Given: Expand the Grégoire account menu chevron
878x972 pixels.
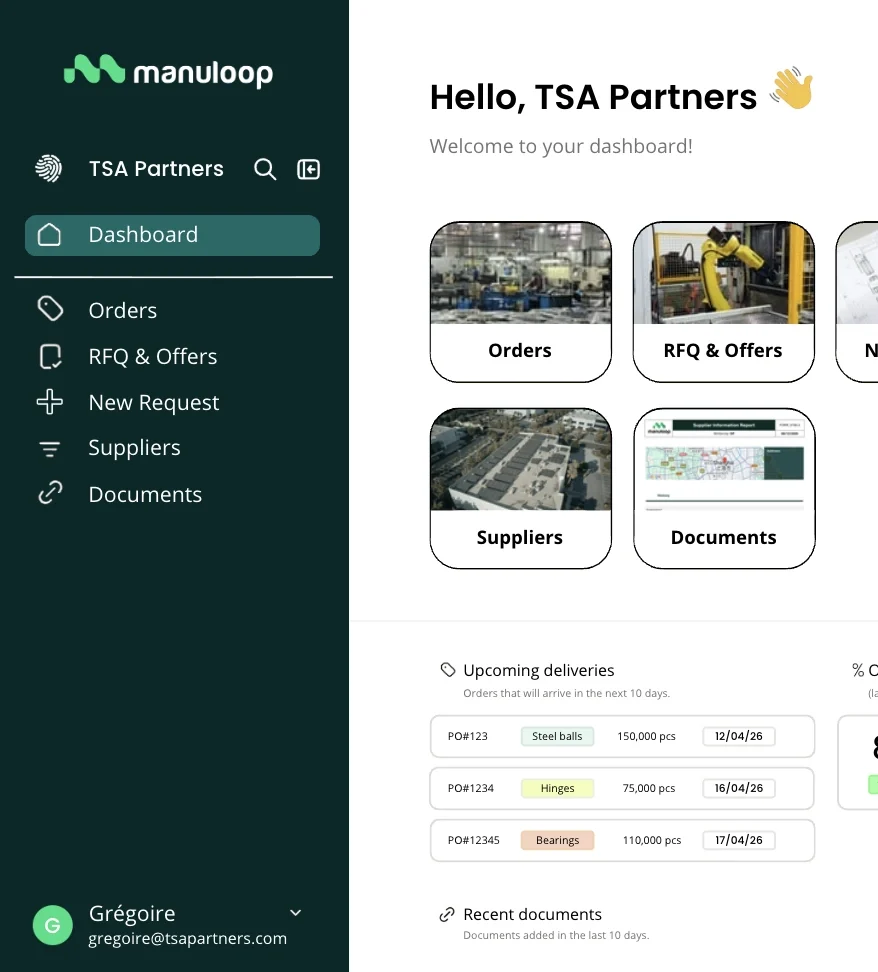Looking at the screenshot, I should click(295, 913).
